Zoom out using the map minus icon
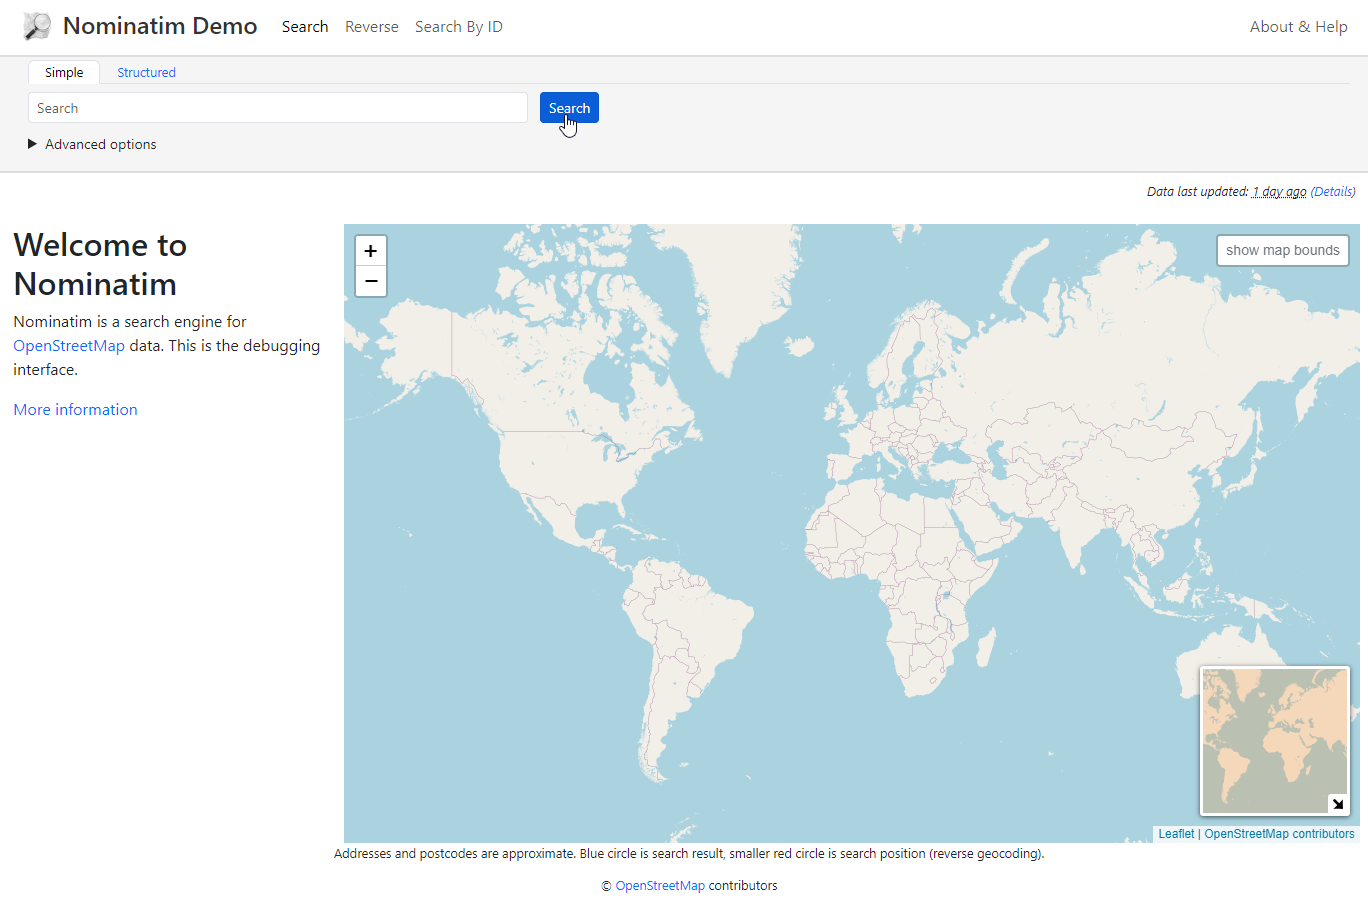 click(x=370, y=281)
